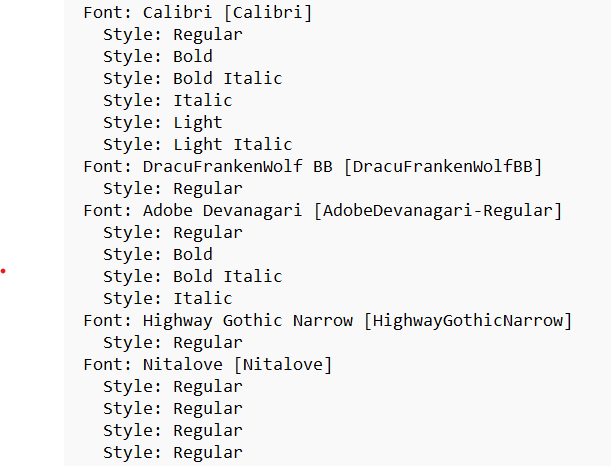The width and height of the screenshot is (611, 466).
Task: Click 'Style: Bold Italic' under Calibri
Action: [x=192, y=79]
